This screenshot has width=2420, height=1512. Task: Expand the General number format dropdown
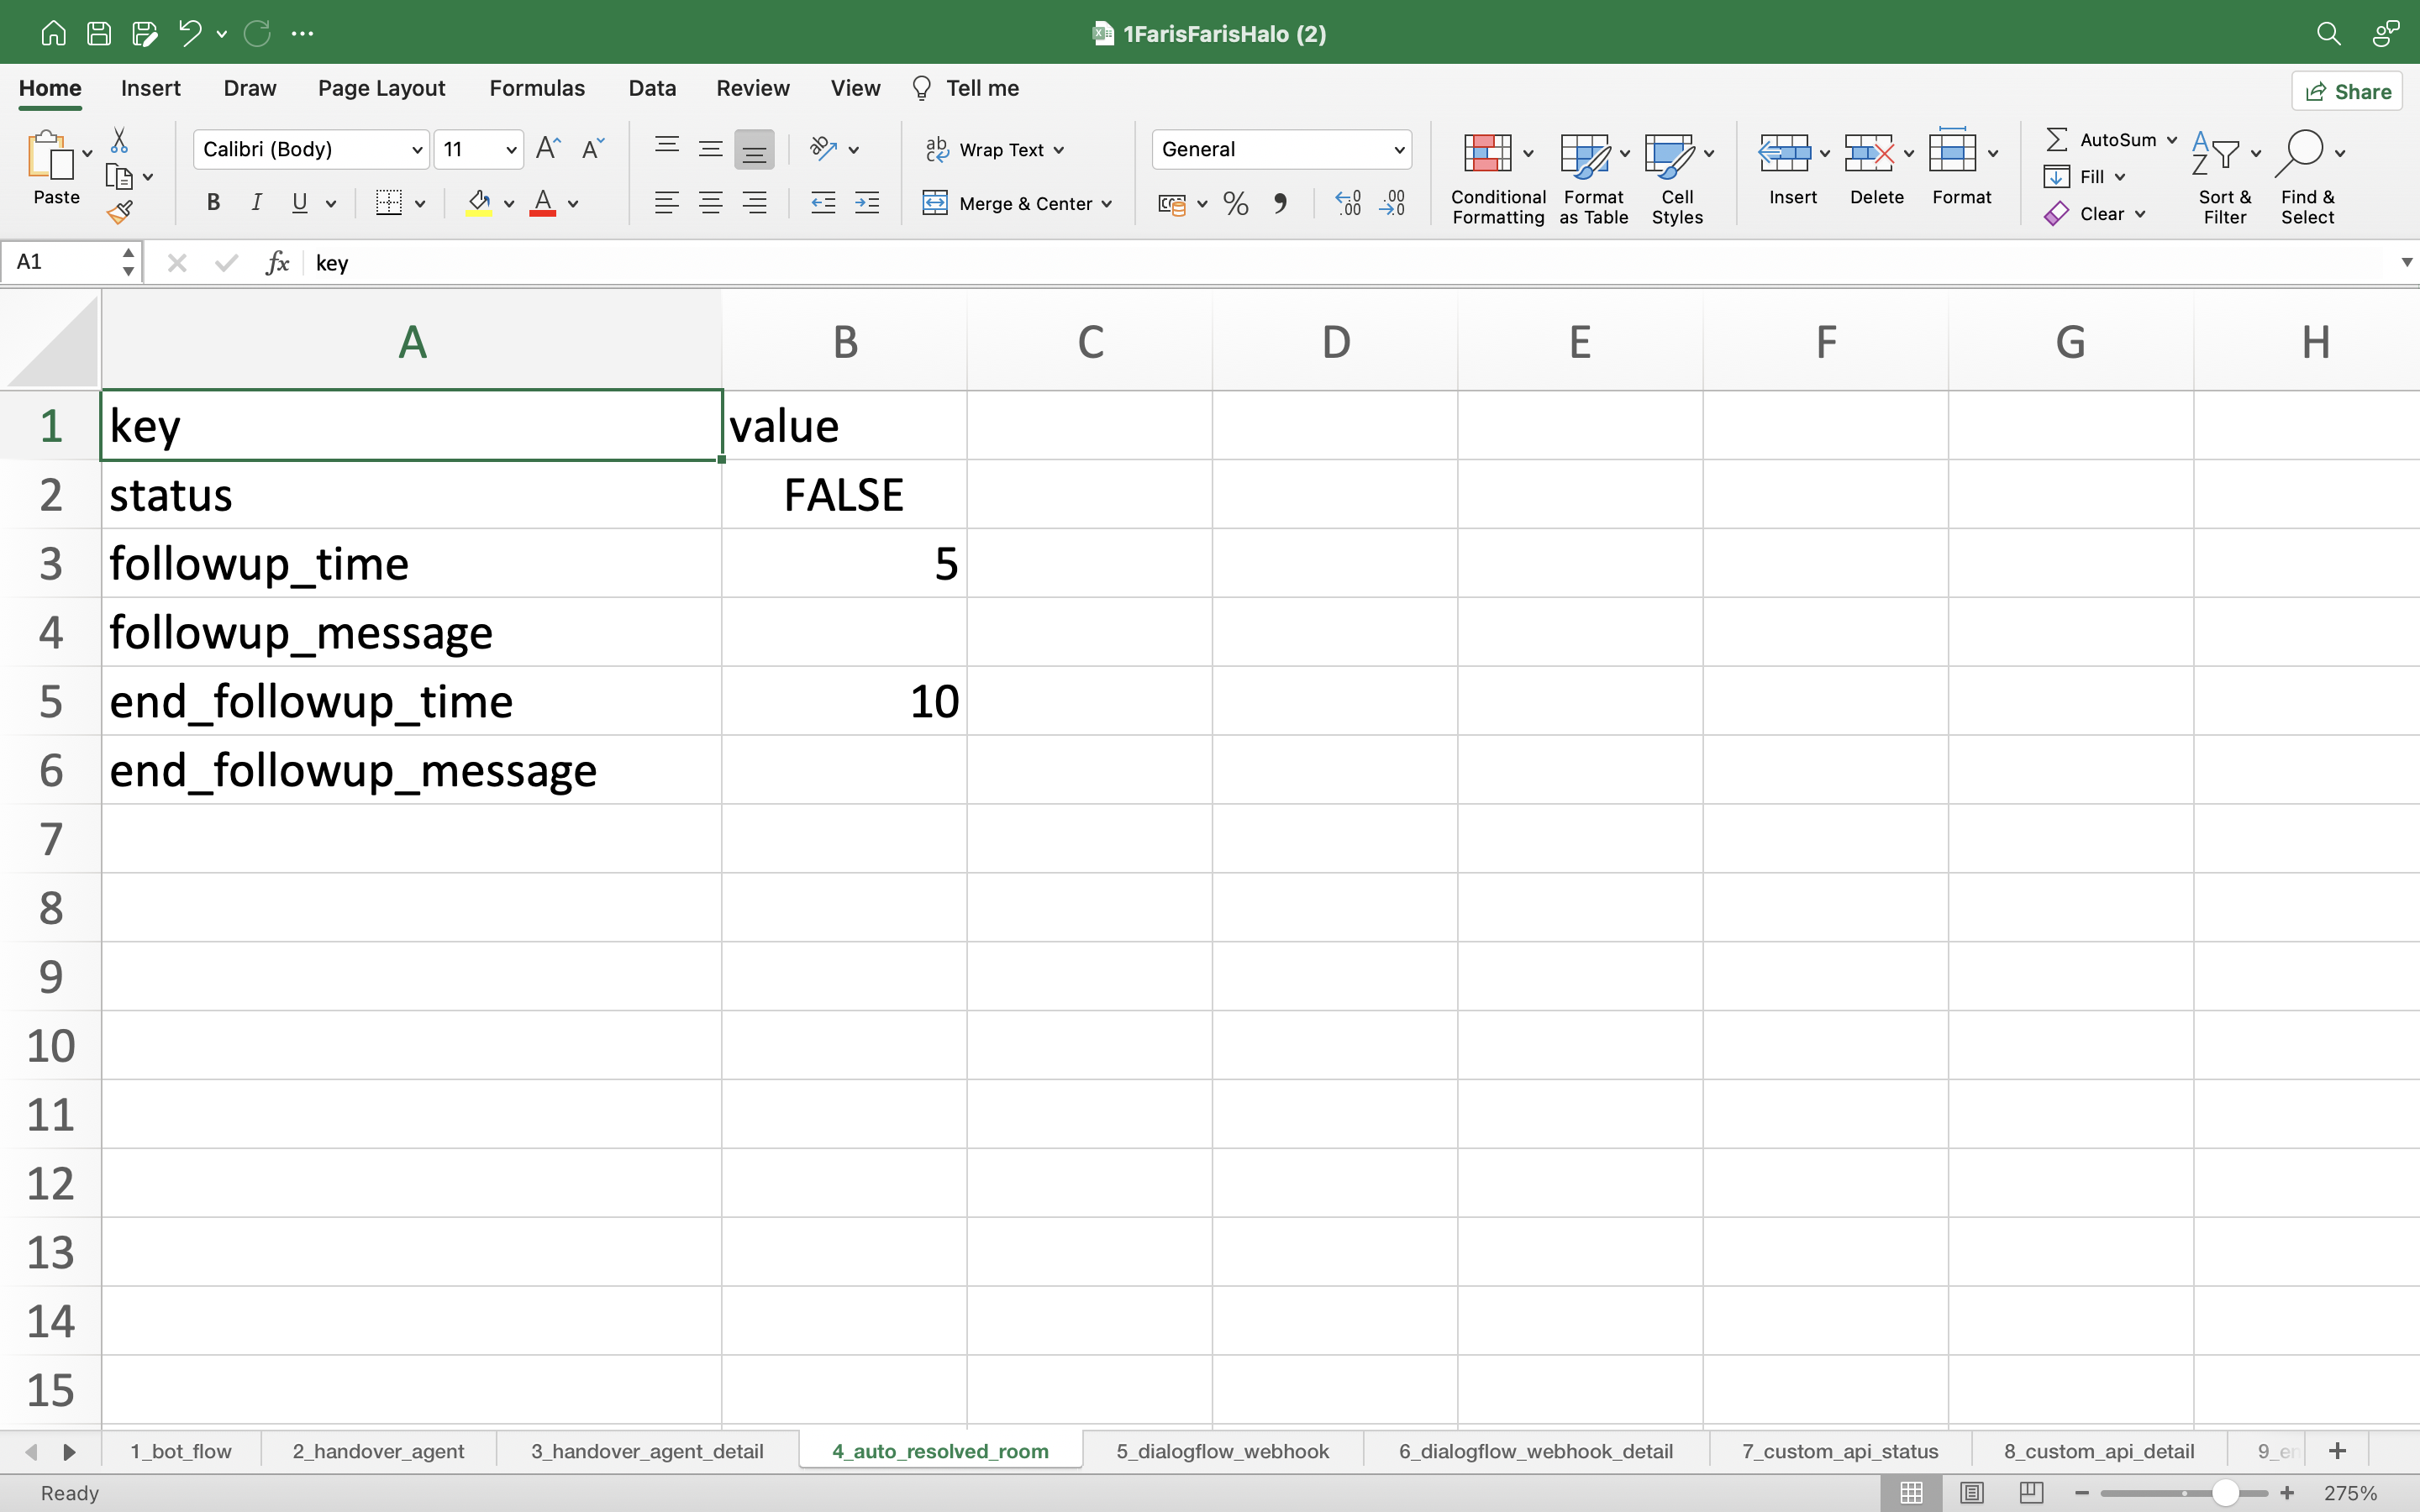pyautogui.click(x=1399, y=150)
